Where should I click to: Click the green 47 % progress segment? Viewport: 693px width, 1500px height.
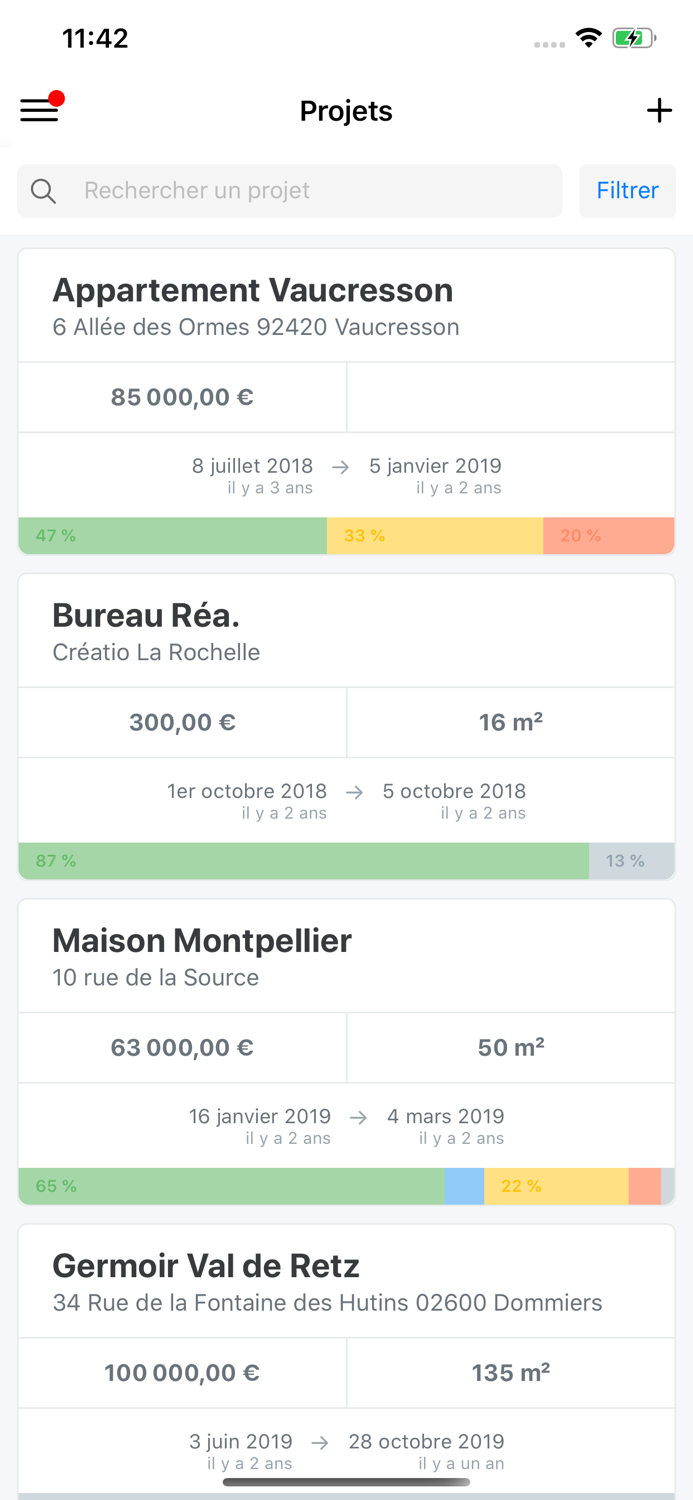tap(172, 536)
